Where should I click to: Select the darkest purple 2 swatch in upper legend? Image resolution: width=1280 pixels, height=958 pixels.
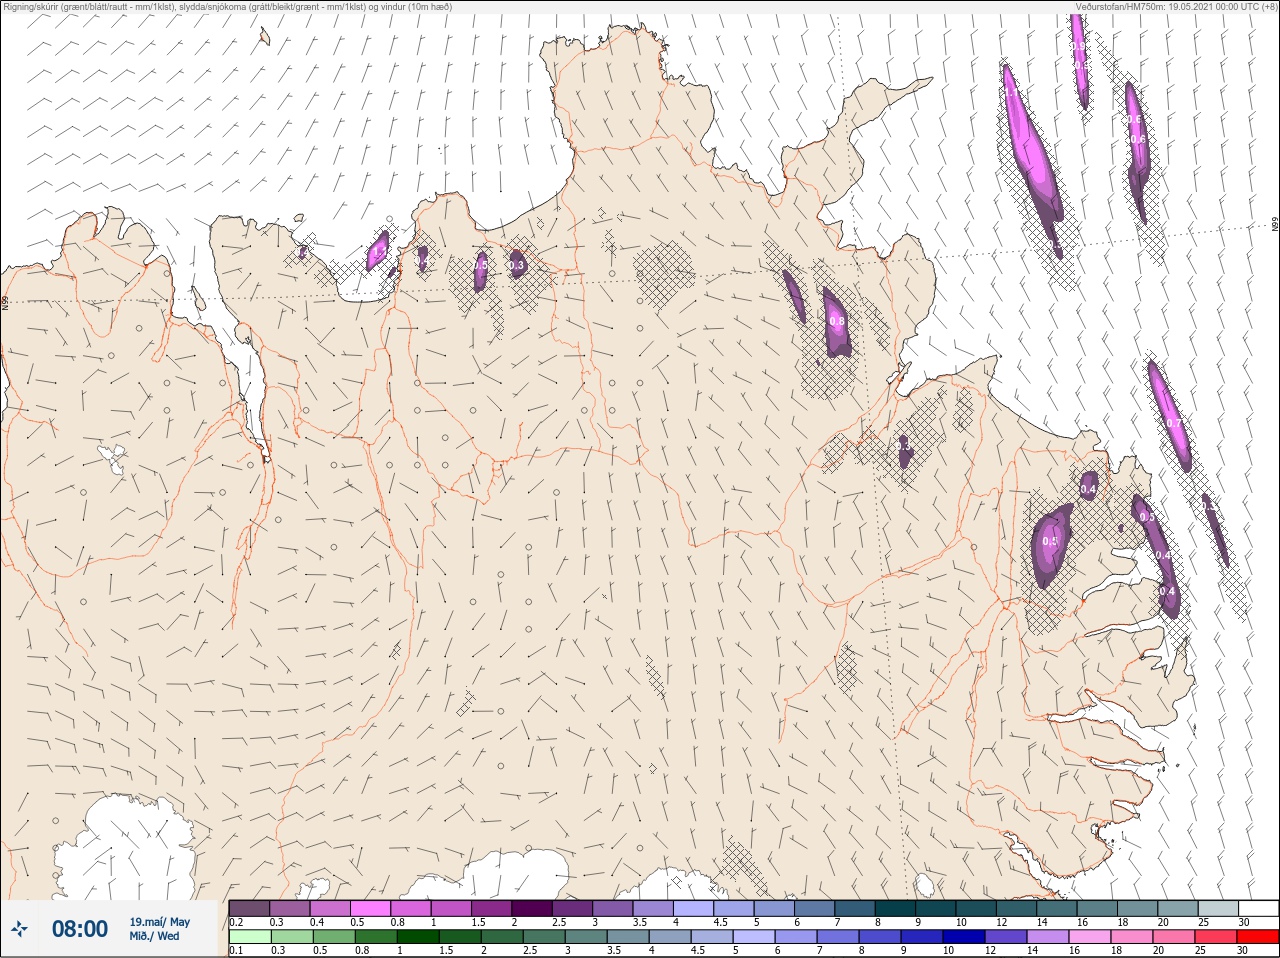532,908
